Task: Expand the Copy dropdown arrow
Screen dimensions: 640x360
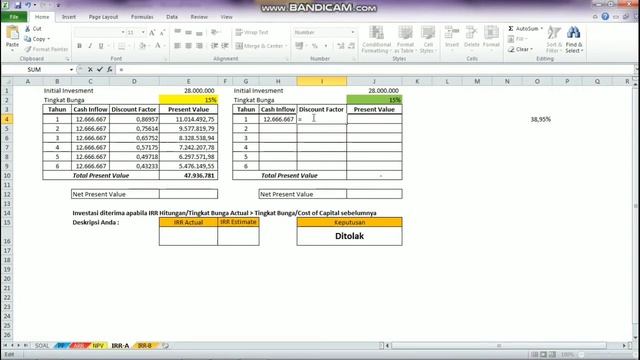Action: 49,39
